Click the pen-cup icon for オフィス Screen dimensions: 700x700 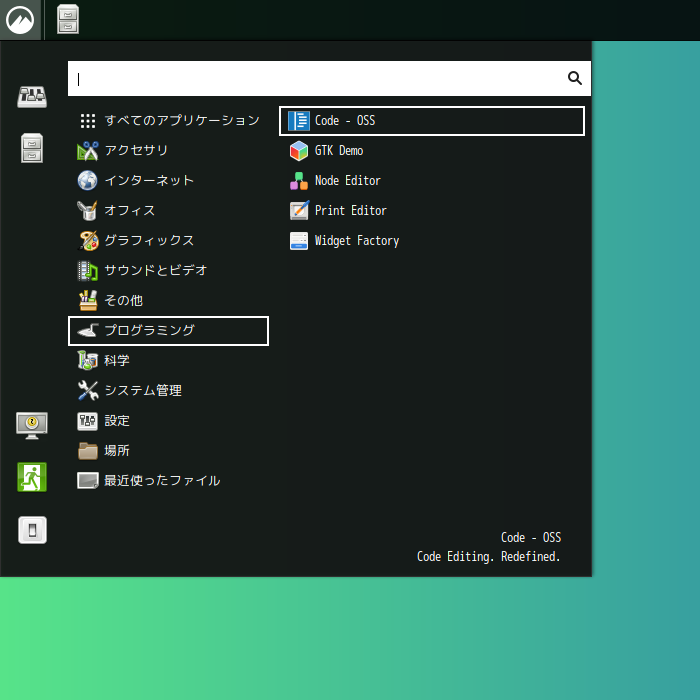pyautogui.click(x=88, y=211)
